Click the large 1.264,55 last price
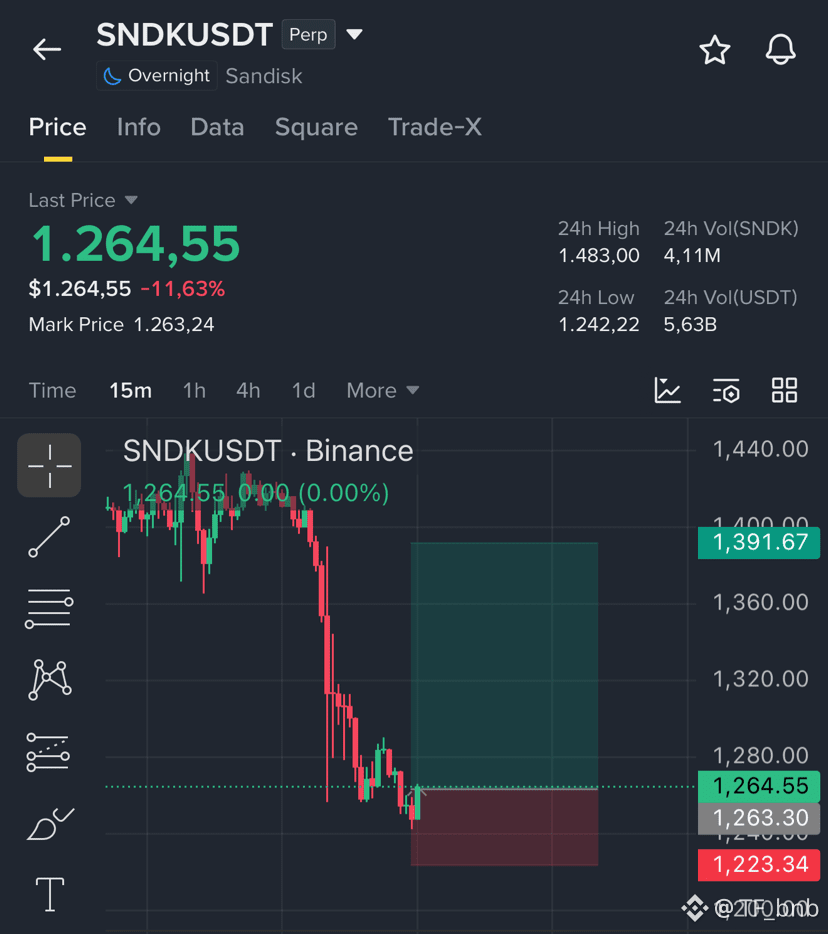This screenshot has height=934, width=828. coord(135,244)
